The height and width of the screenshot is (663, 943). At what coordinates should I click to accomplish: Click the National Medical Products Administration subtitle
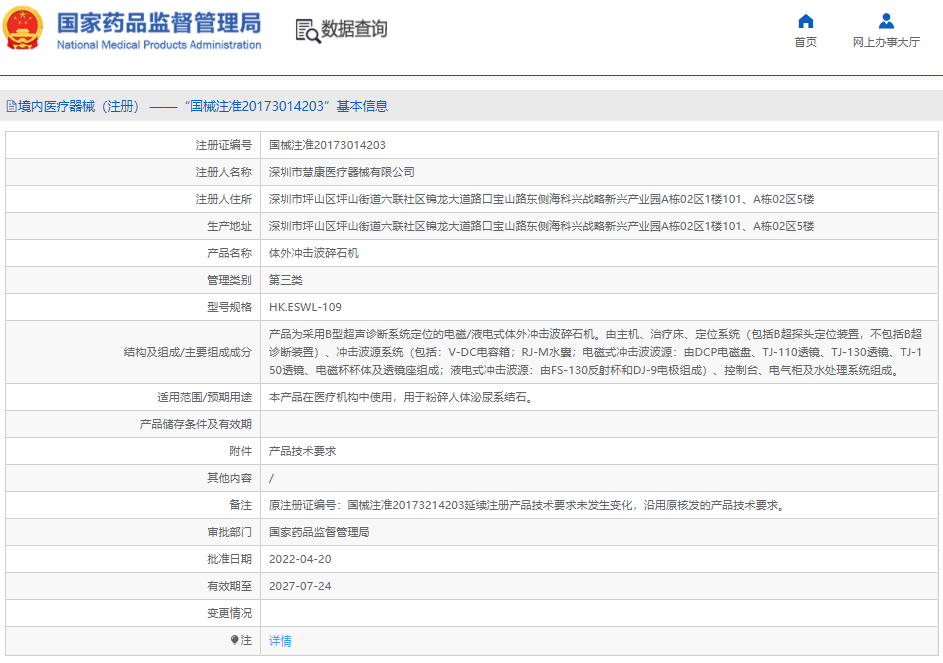point(158,45)
